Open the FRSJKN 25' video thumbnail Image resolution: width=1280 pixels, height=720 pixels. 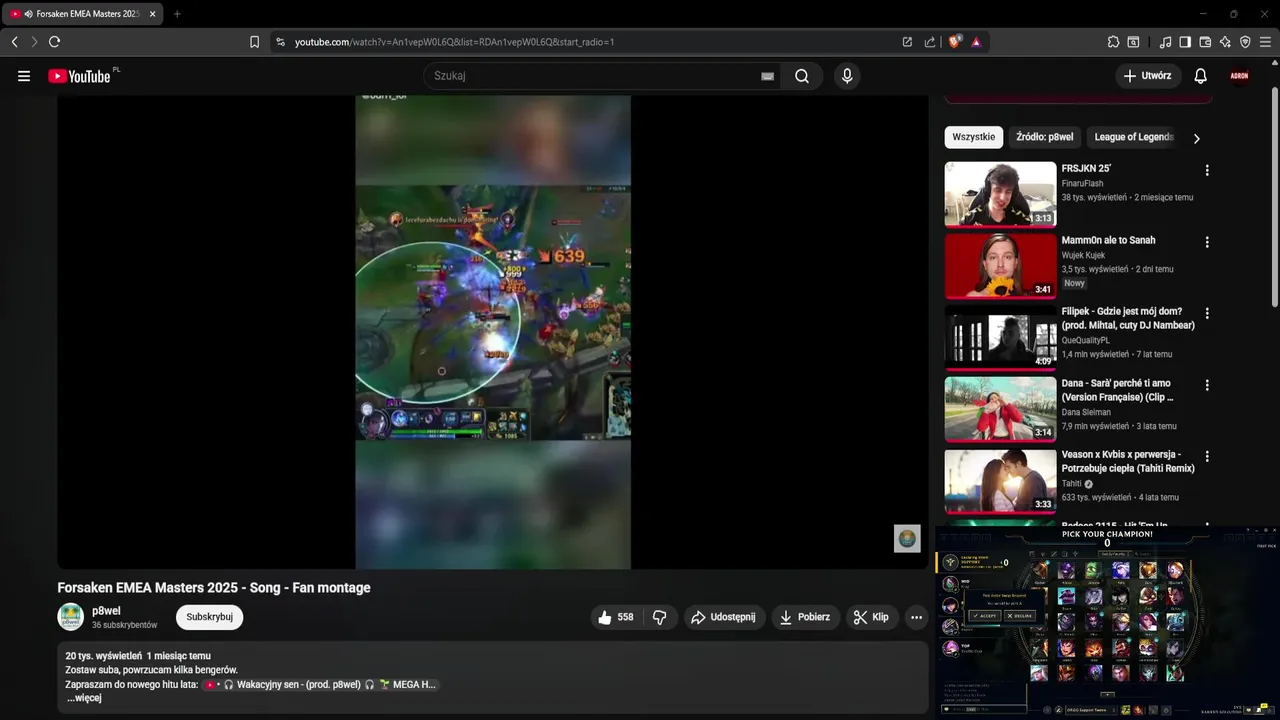[1000, 194]
